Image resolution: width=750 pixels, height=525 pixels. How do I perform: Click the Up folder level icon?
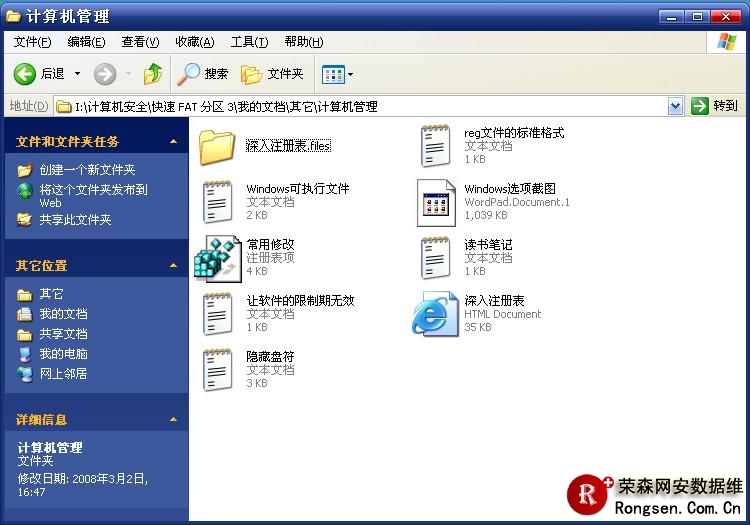(153, 74)
